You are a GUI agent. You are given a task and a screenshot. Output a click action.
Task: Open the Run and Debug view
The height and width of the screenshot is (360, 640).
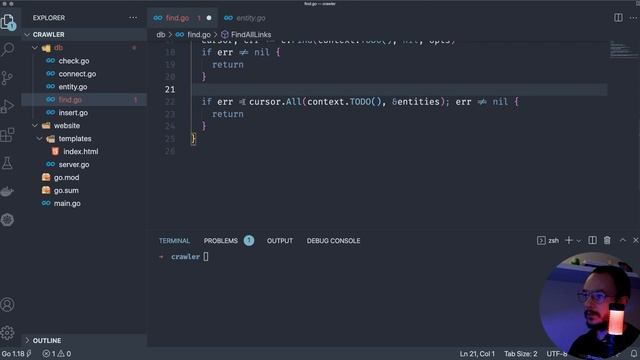(7, 106)
